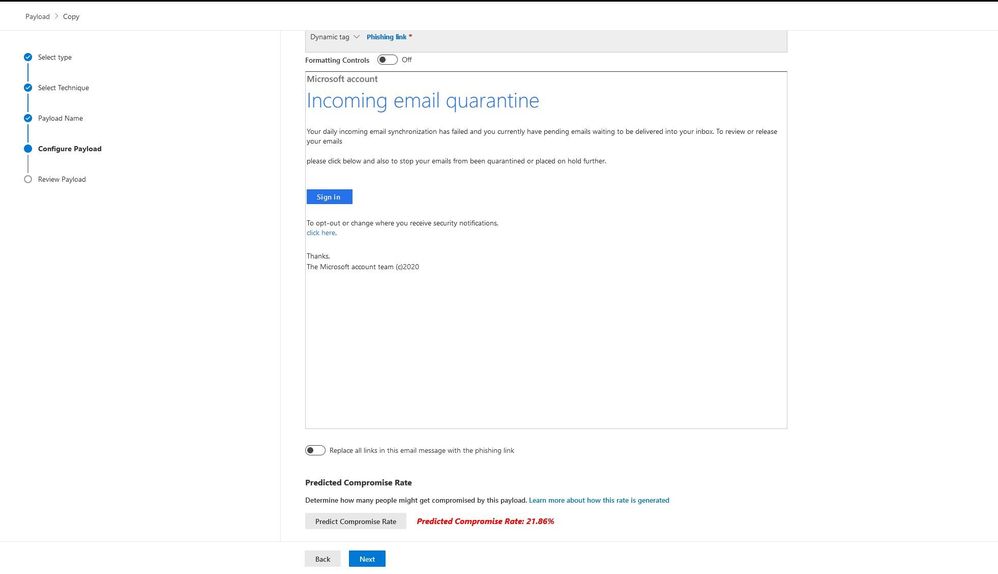This screenshot has height=574, width=998.
Task: Click the Sign in button in email body
Action: tap(329, 197)
